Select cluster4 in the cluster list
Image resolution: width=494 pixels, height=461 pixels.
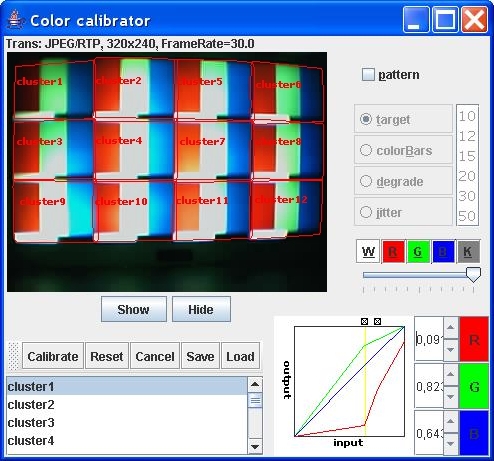tap(127, 441)
